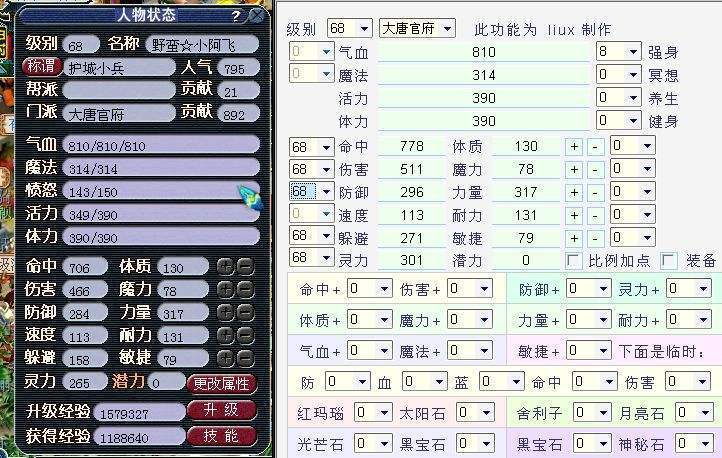Click the help question mark in 人物状态 title
The image size is (722, 458).
(235, 16)
